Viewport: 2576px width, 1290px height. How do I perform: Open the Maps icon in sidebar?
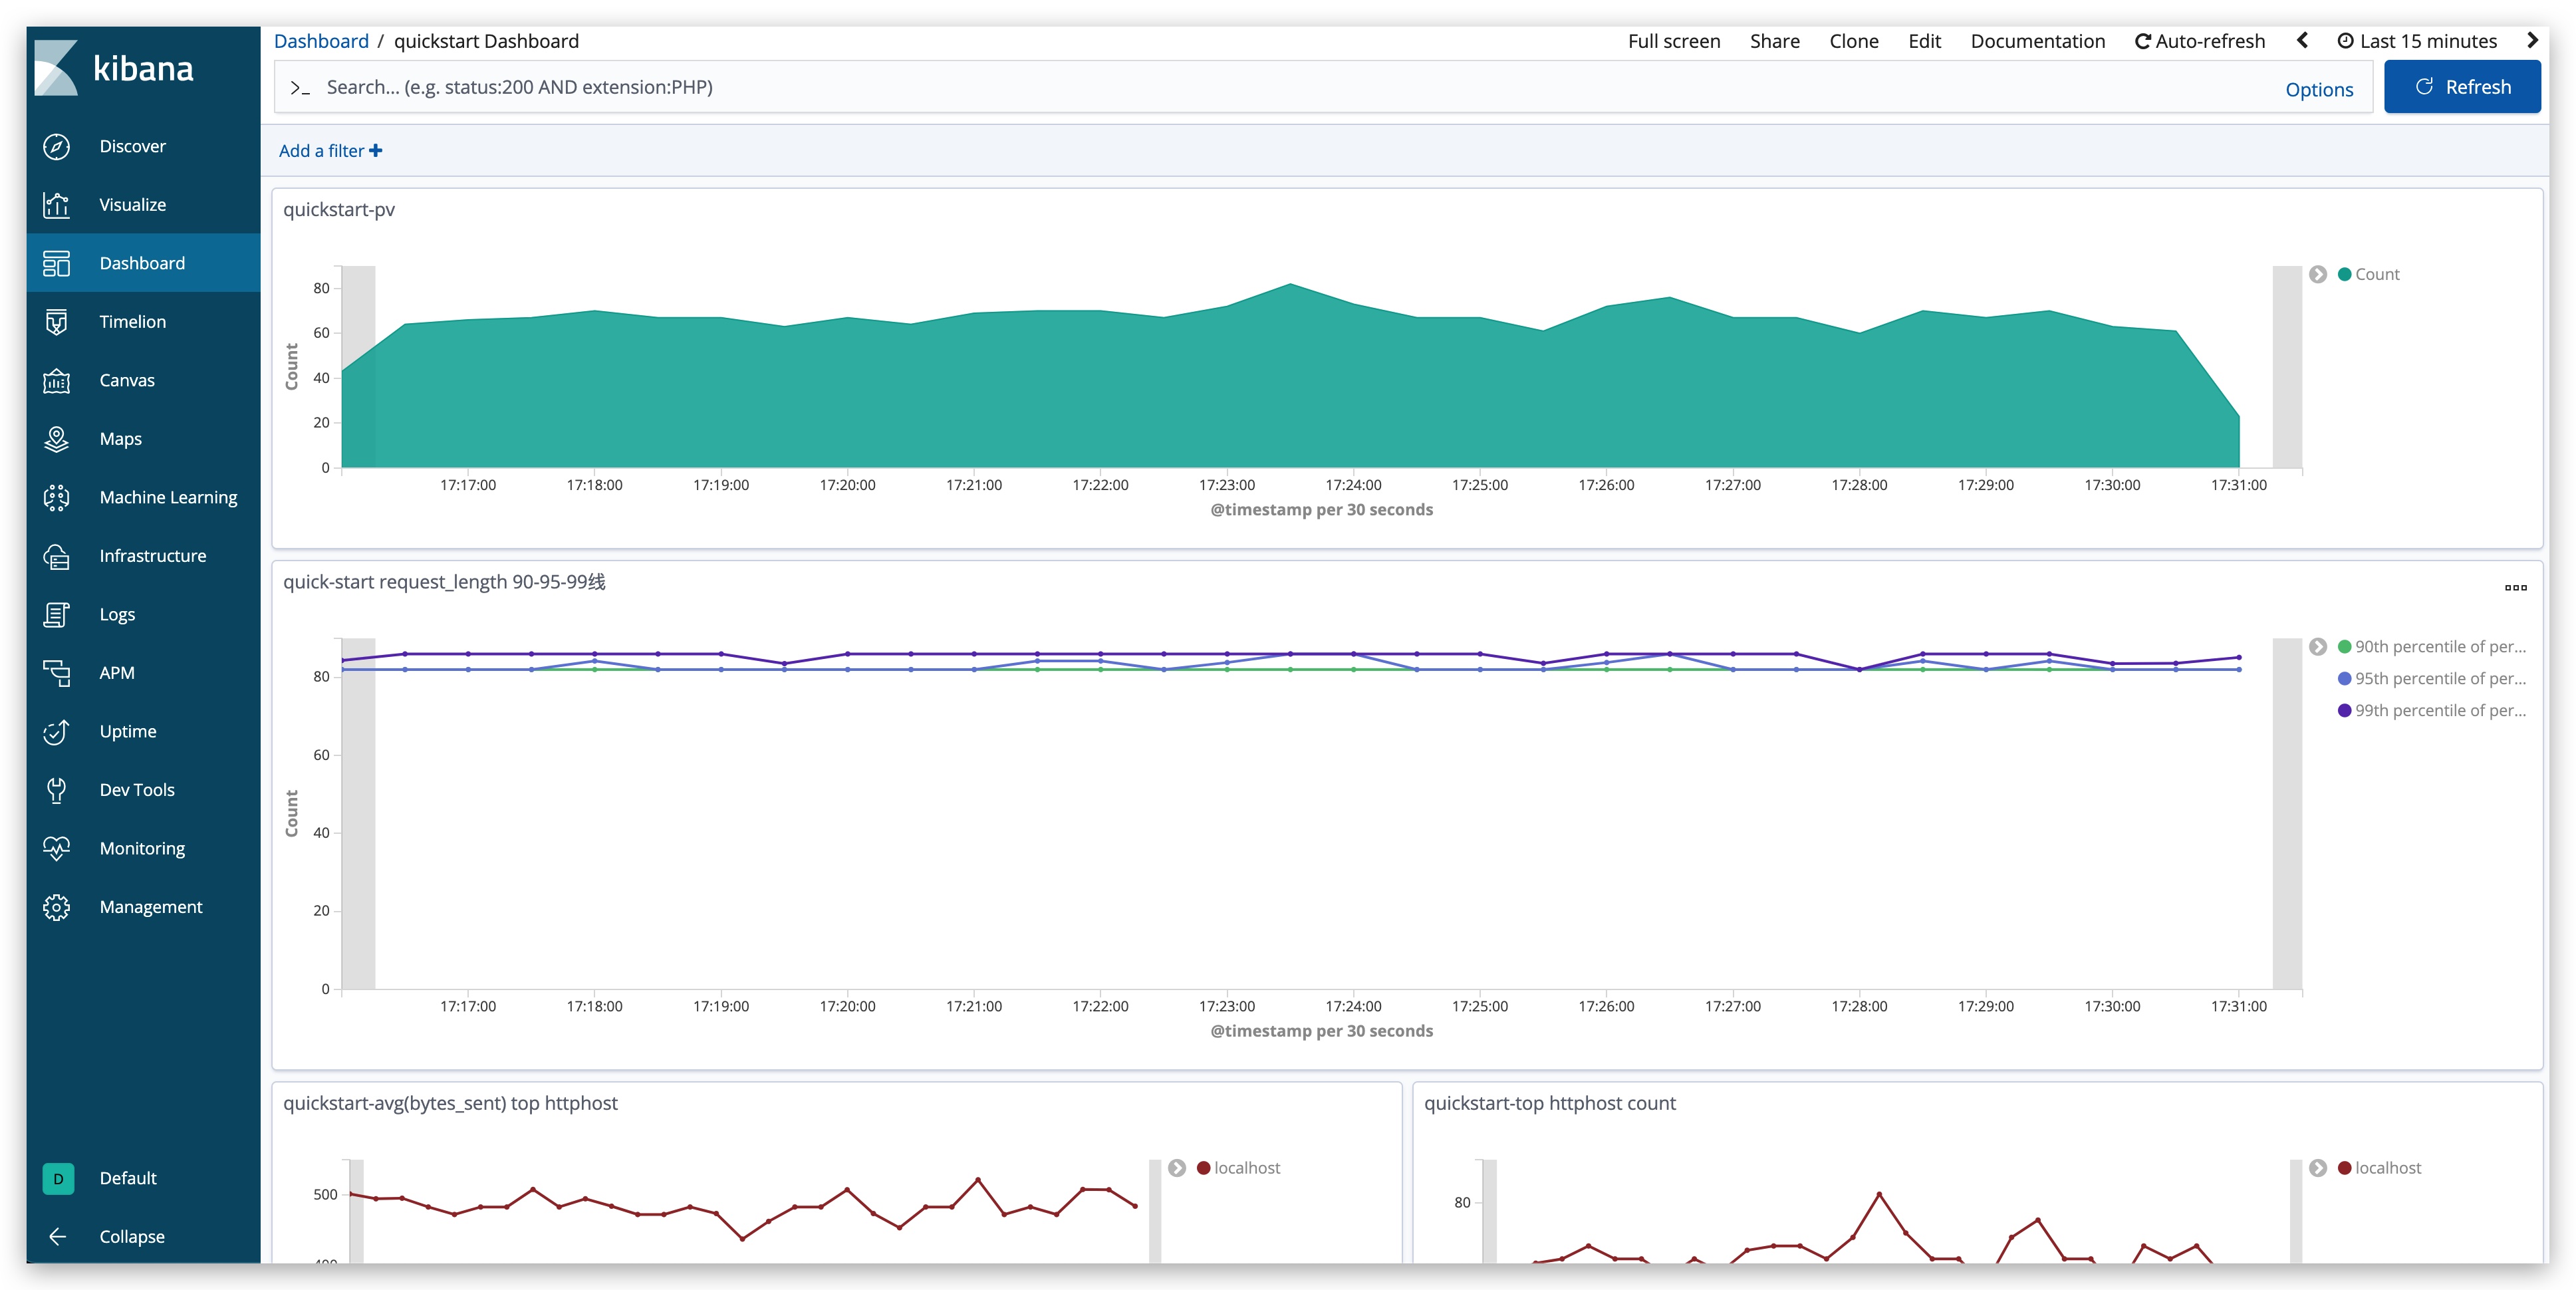tap(57, 439)
